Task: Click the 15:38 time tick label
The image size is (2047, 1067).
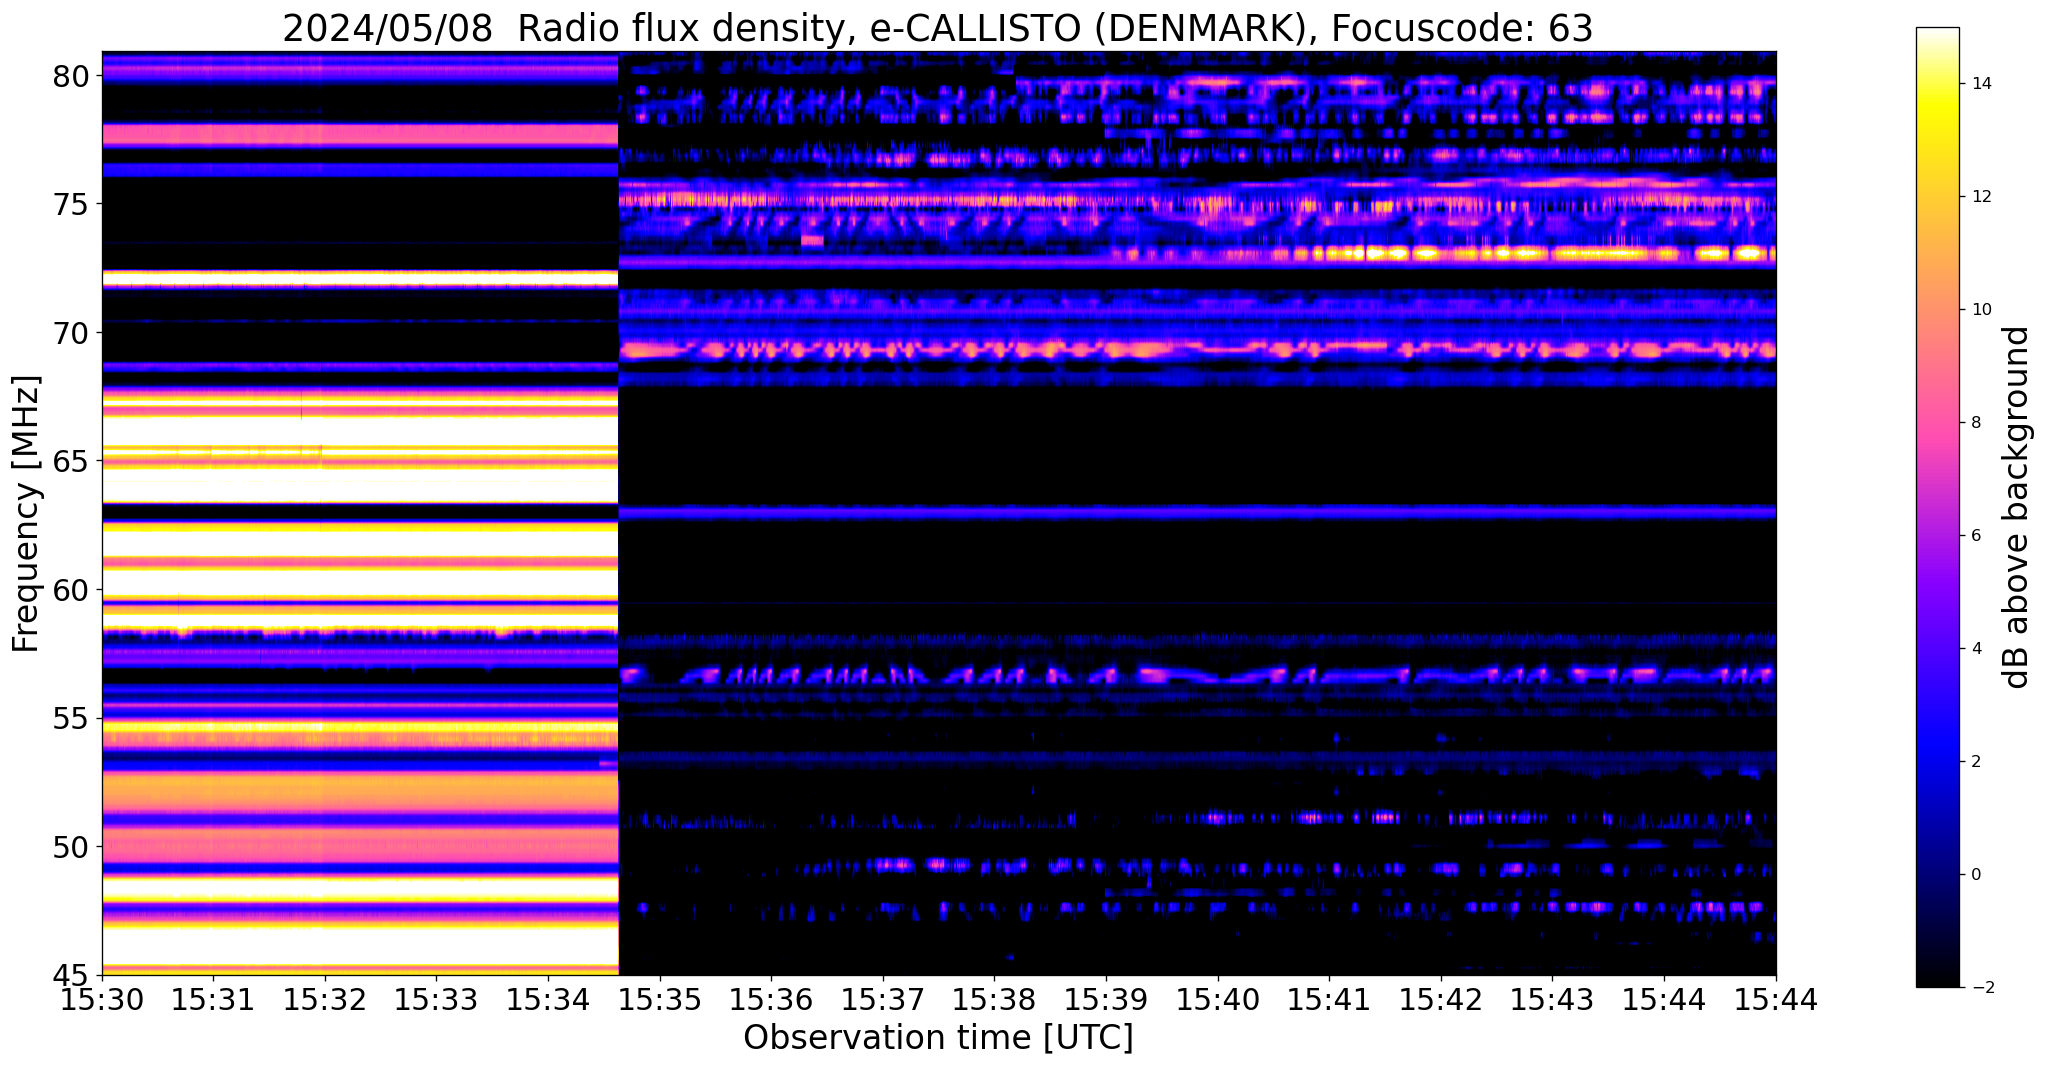Action: (x=994, y=999)
